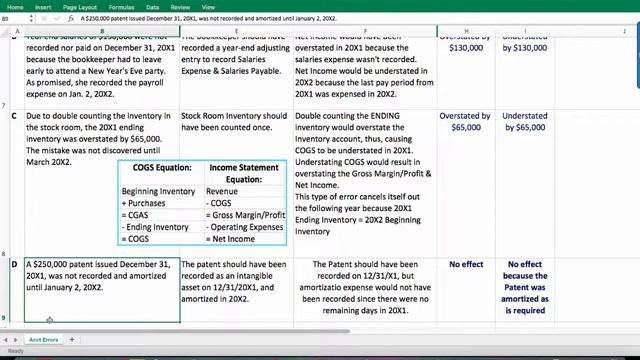Viewport: 640px width, 360px height.
Task: Open the Insert Function fx button
Action: coord(71,18)
